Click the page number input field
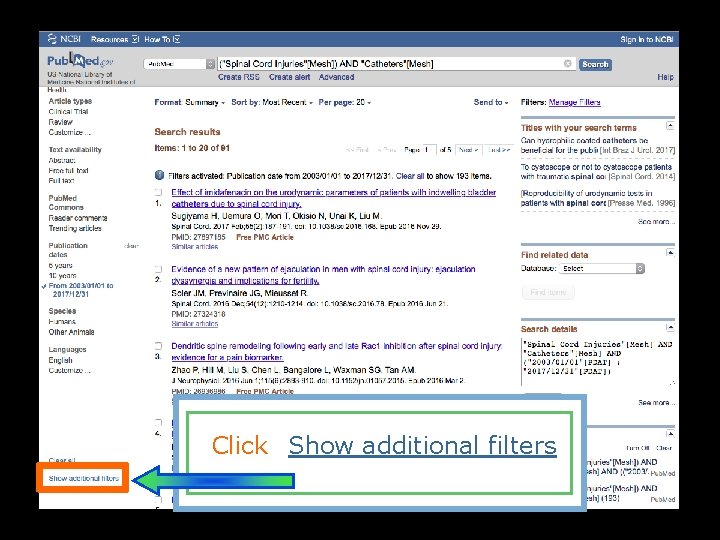 coord(429,150)
